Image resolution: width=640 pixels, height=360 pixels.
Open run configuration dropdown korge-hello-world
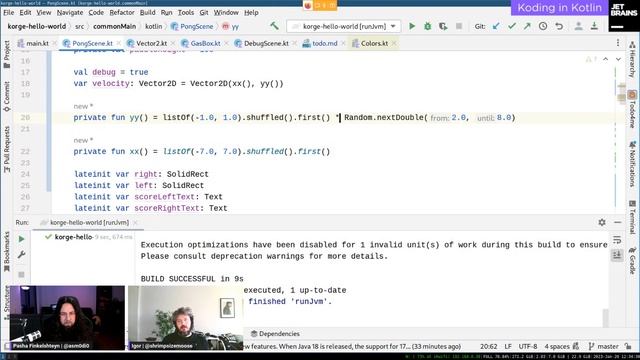click(343, 26)
